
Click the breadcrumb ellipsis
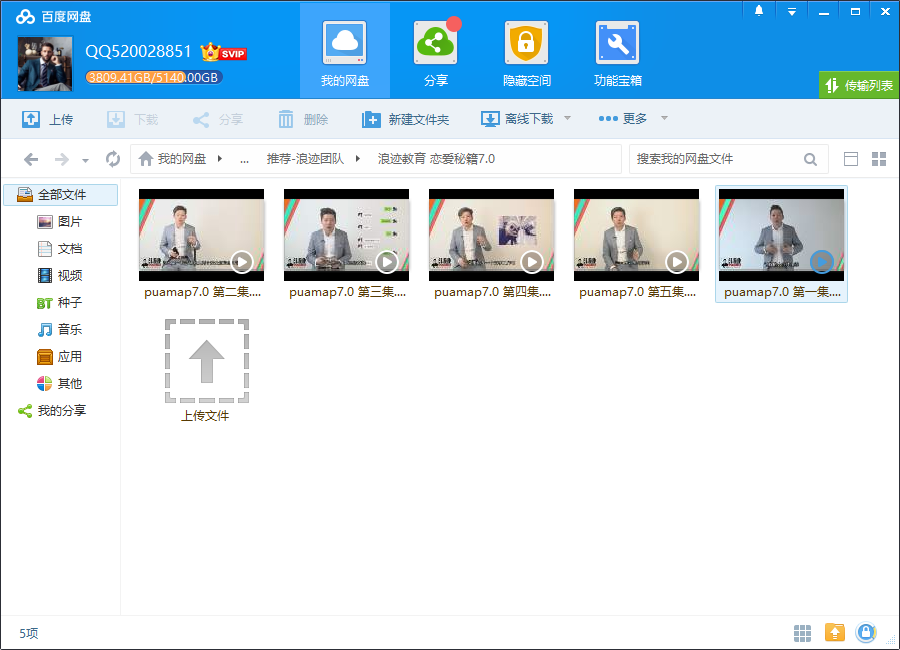(245, 160)
